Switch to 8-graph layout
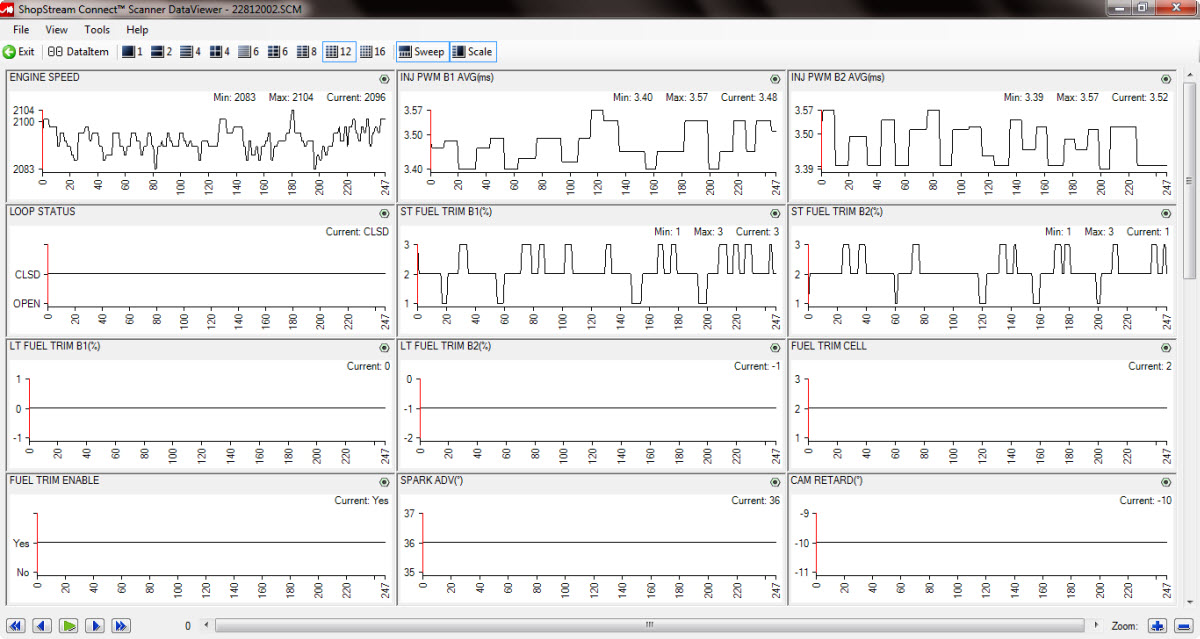Screen dimensions: 1200x639 [x=306, y=51]
